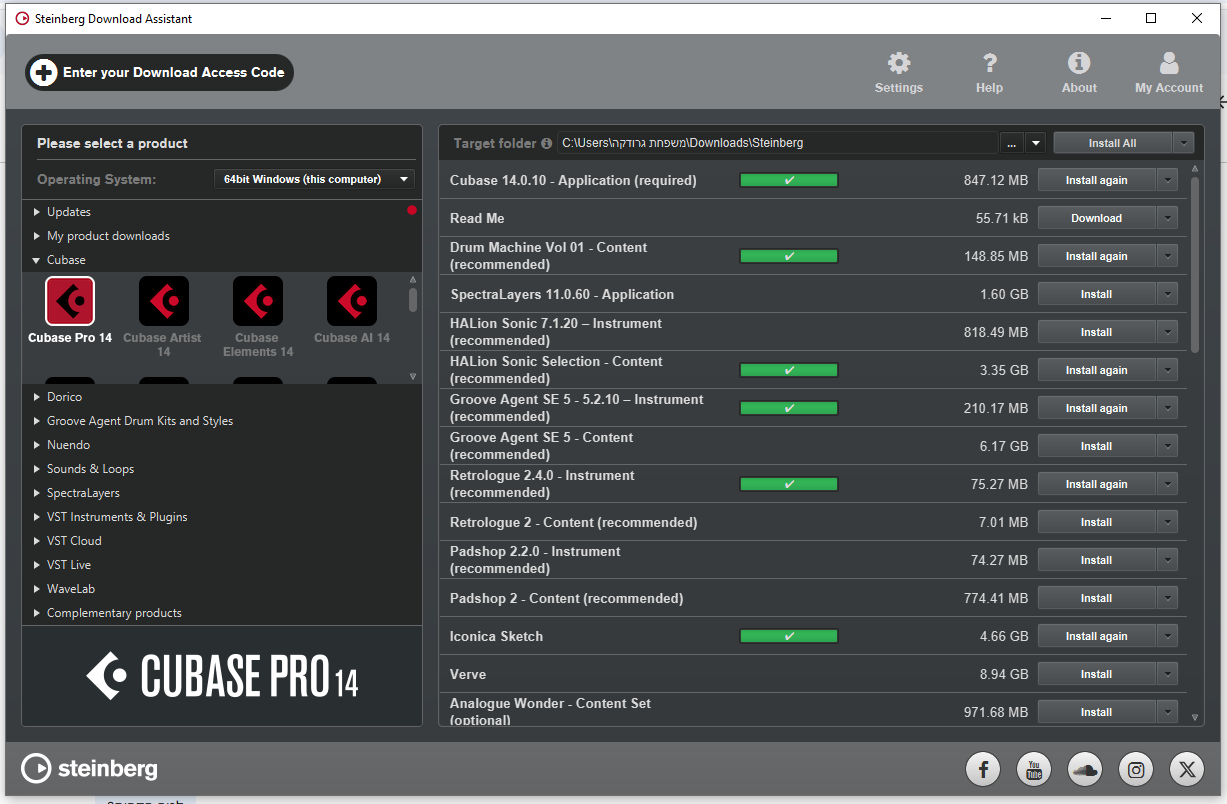
Task: Click Install again for Iconica Sketch
Action: point(1097,636)
